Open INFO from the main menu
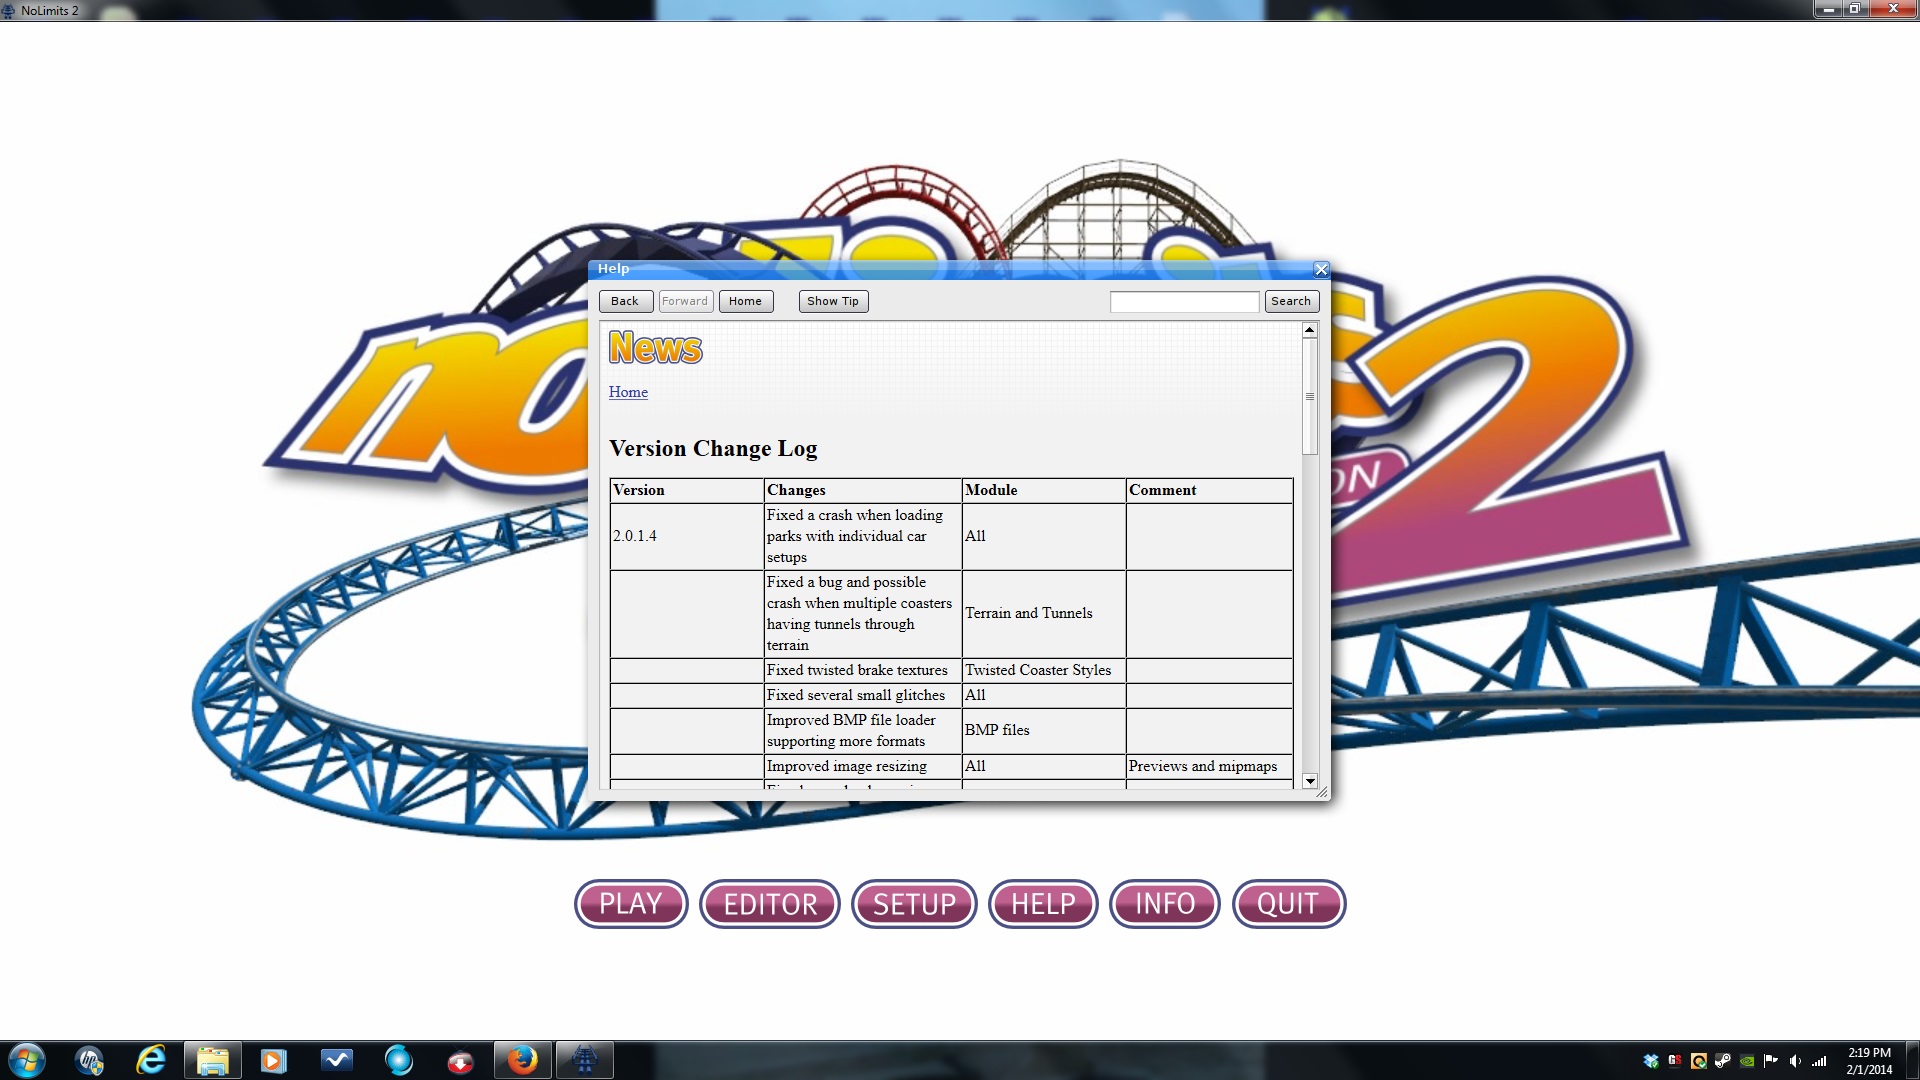 1165,904
